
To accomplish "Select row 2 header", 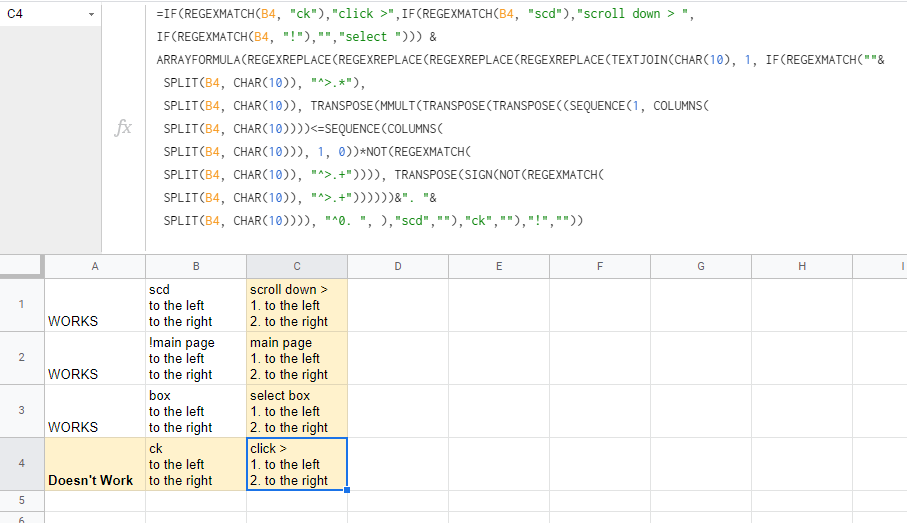I will click(x=22, y=358).
